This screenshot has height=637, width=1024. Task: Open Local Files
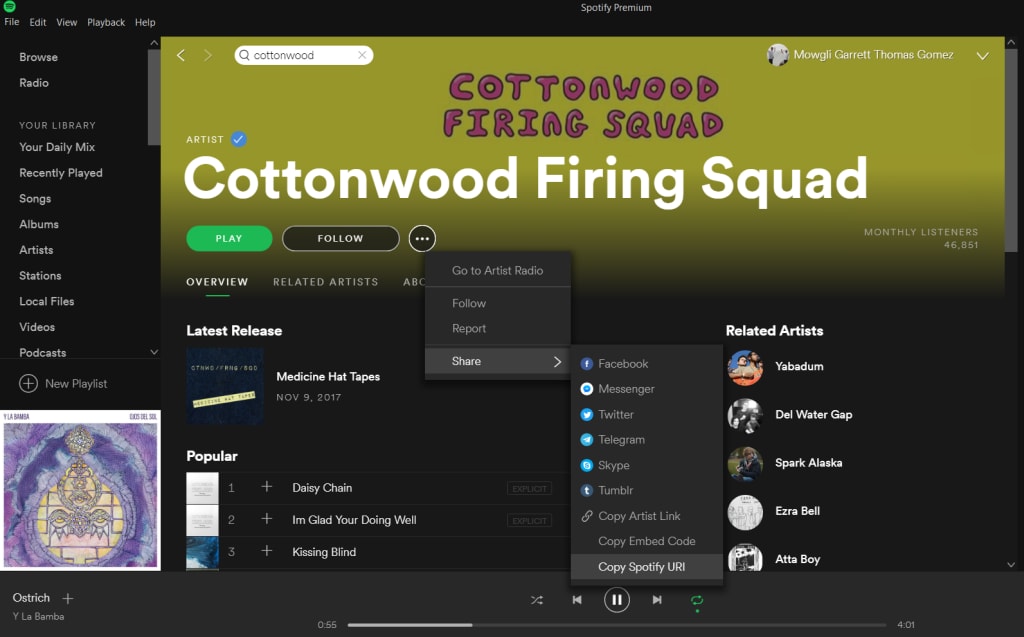pos(47,301)
